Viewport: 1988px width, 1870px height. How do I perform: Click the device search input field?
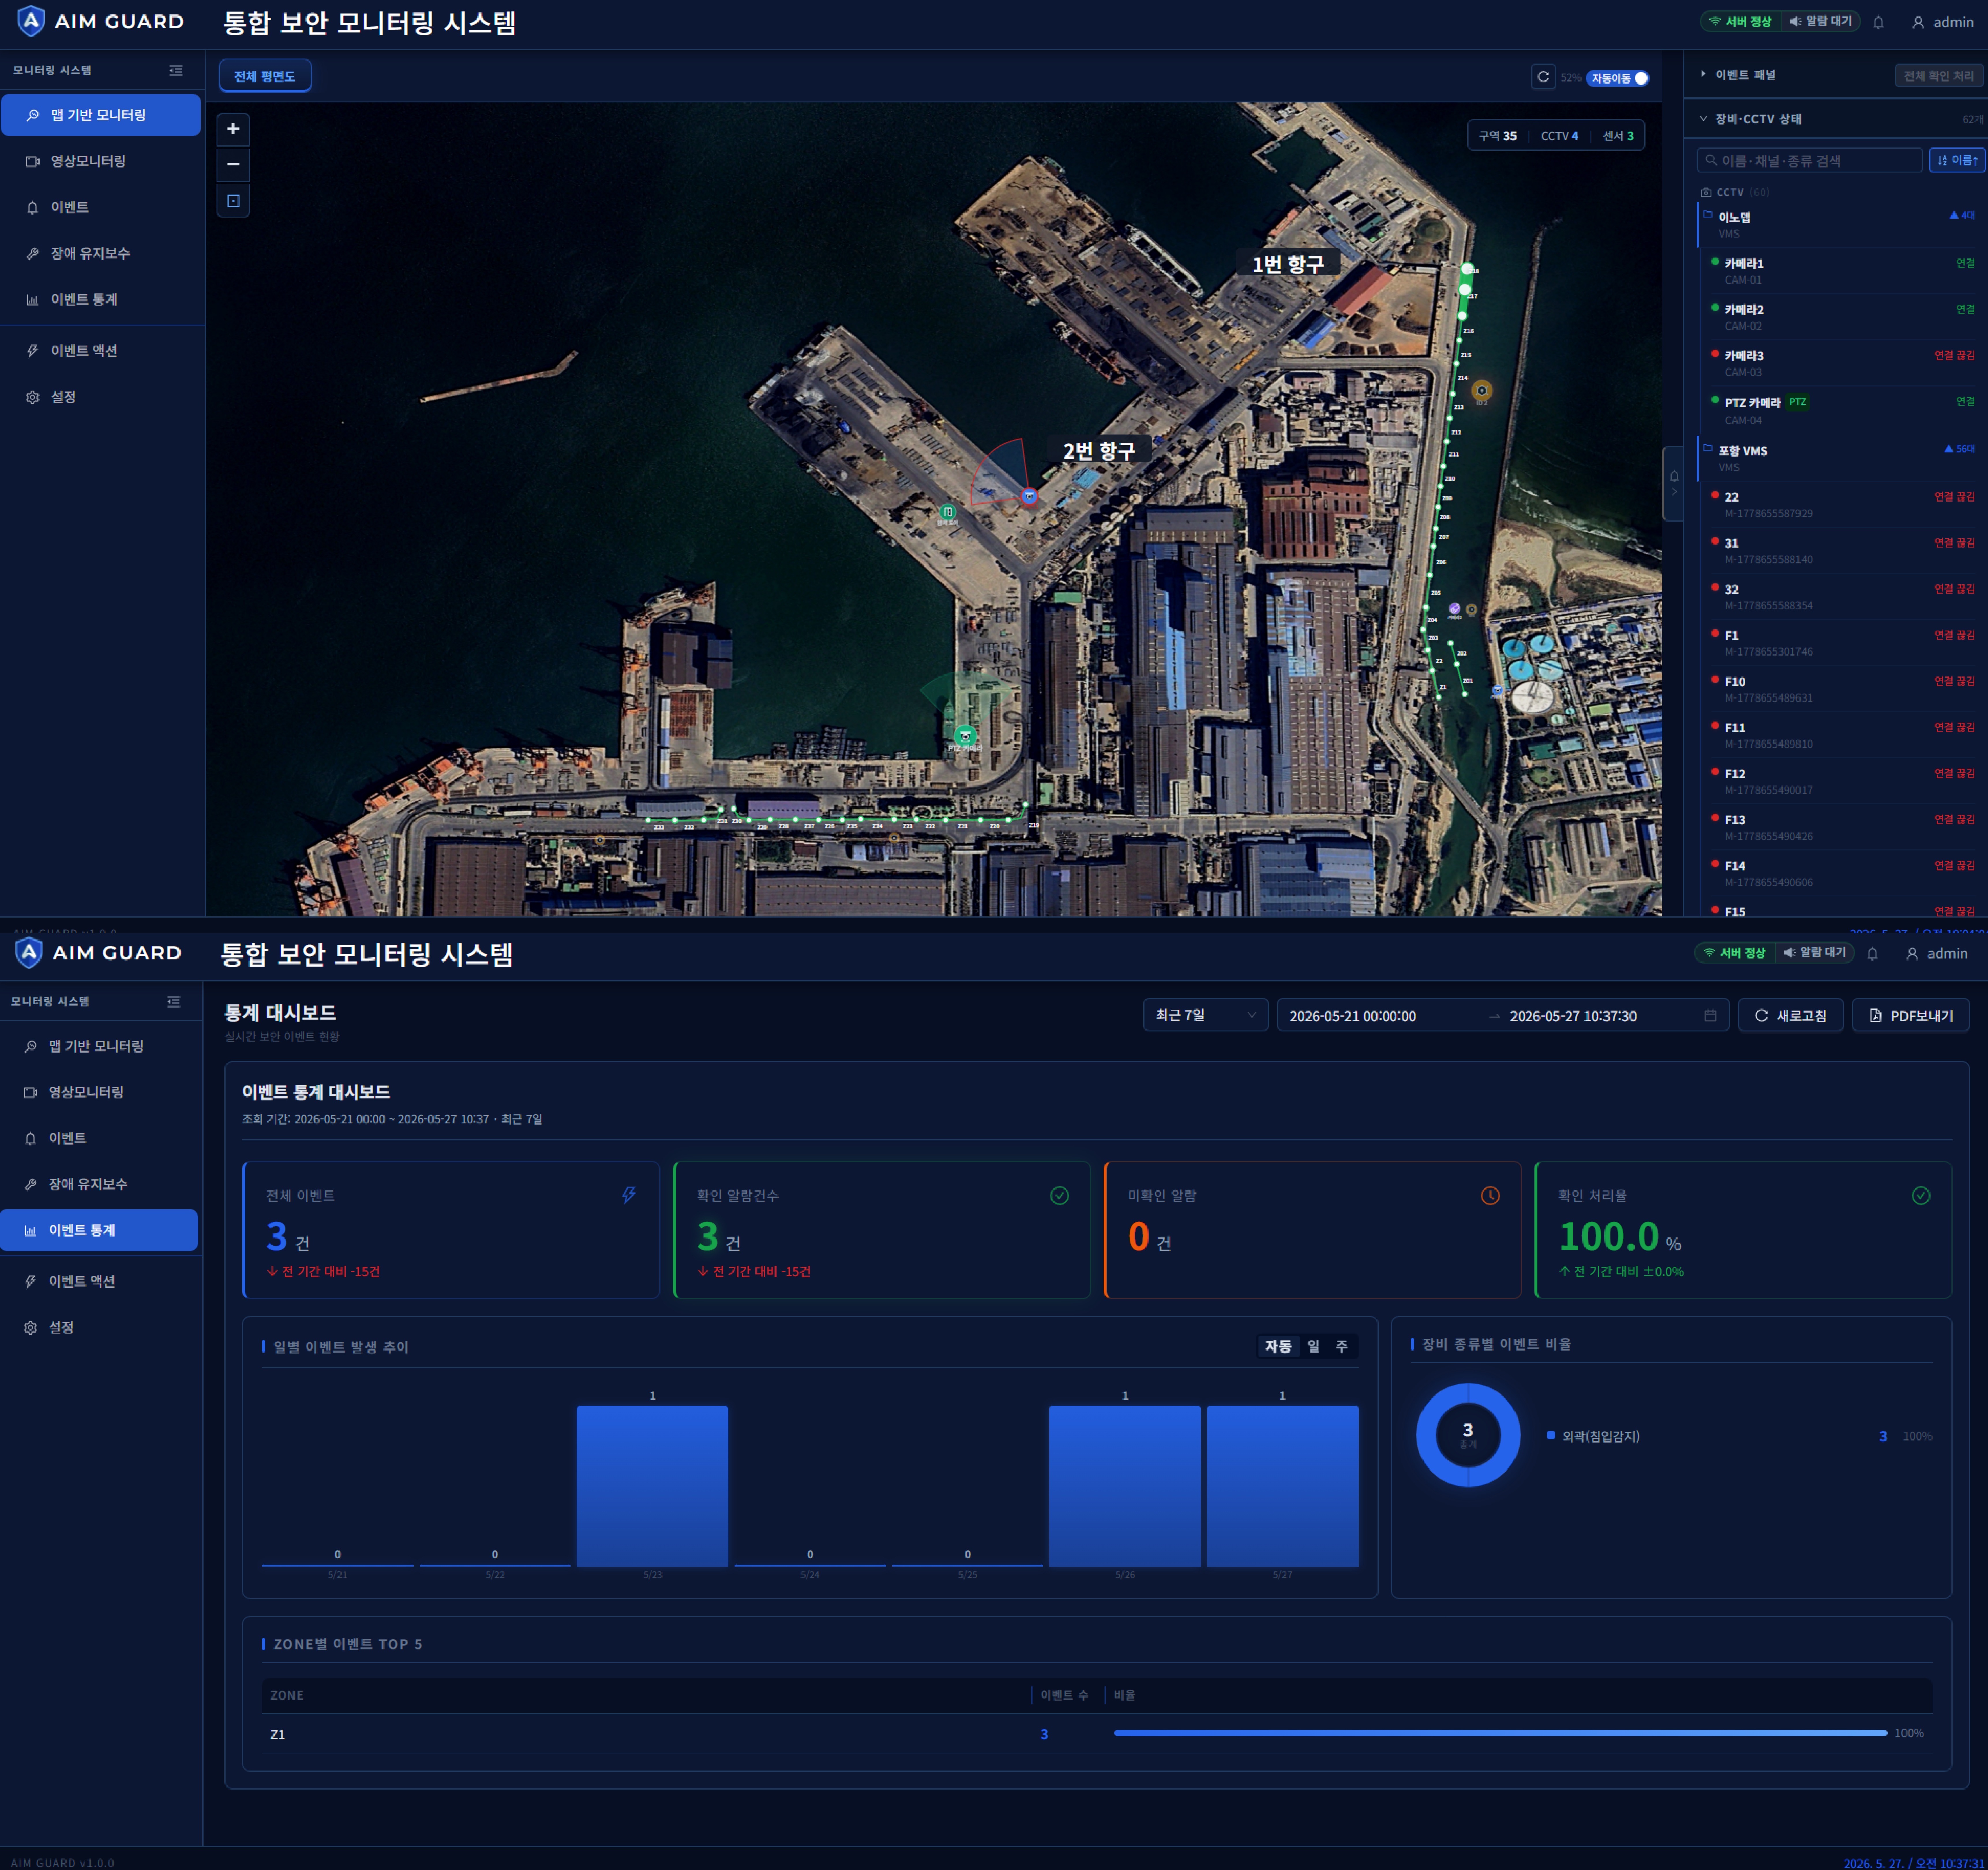click(x=1809, y=160)
